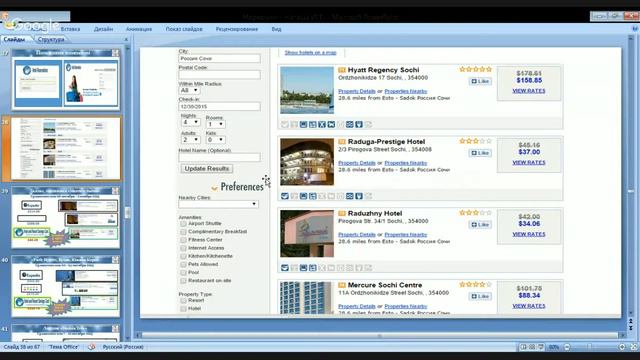The width and height of the screenshot is (640, 360).
Task: Open PowerPoint help question icon
Action: [635, 29]
